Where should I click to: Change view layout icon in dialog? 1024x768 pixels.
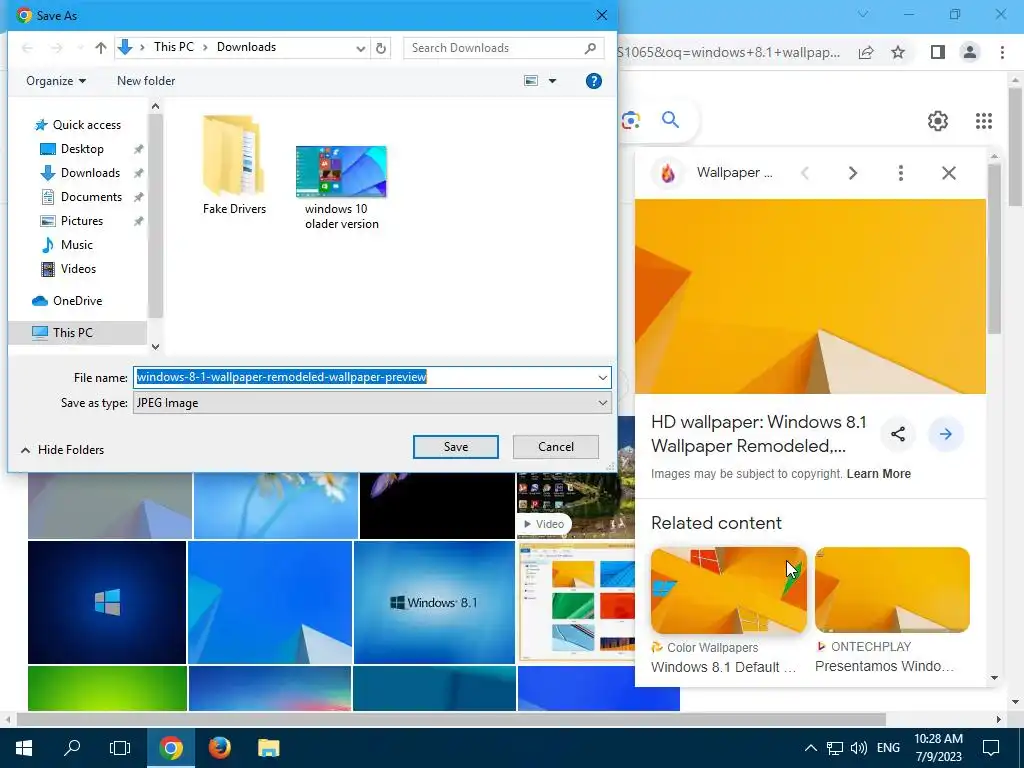532,81
